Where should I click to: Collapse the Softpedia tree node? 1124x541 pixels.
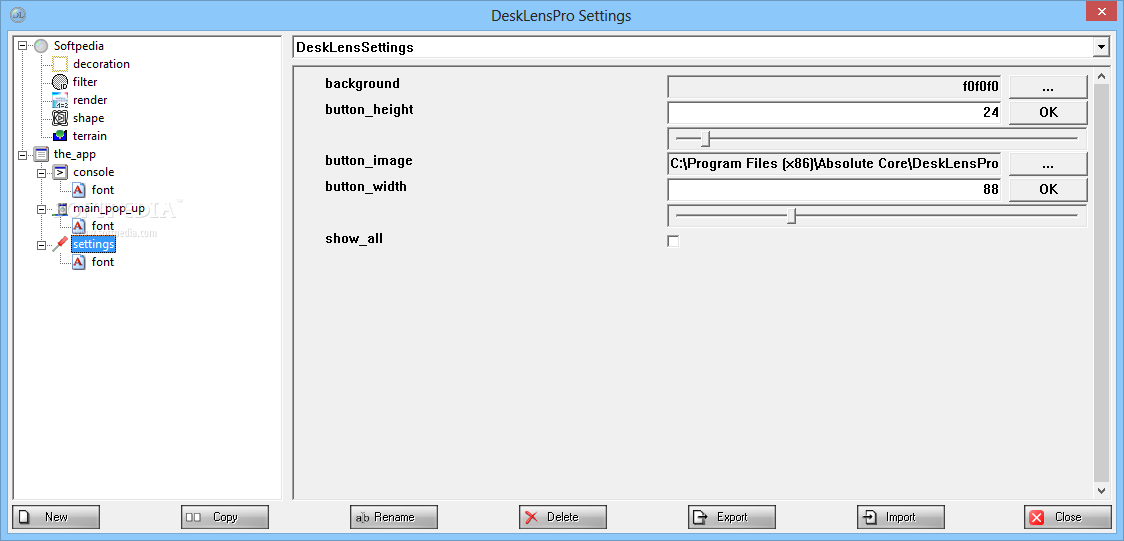pos(22,46)
